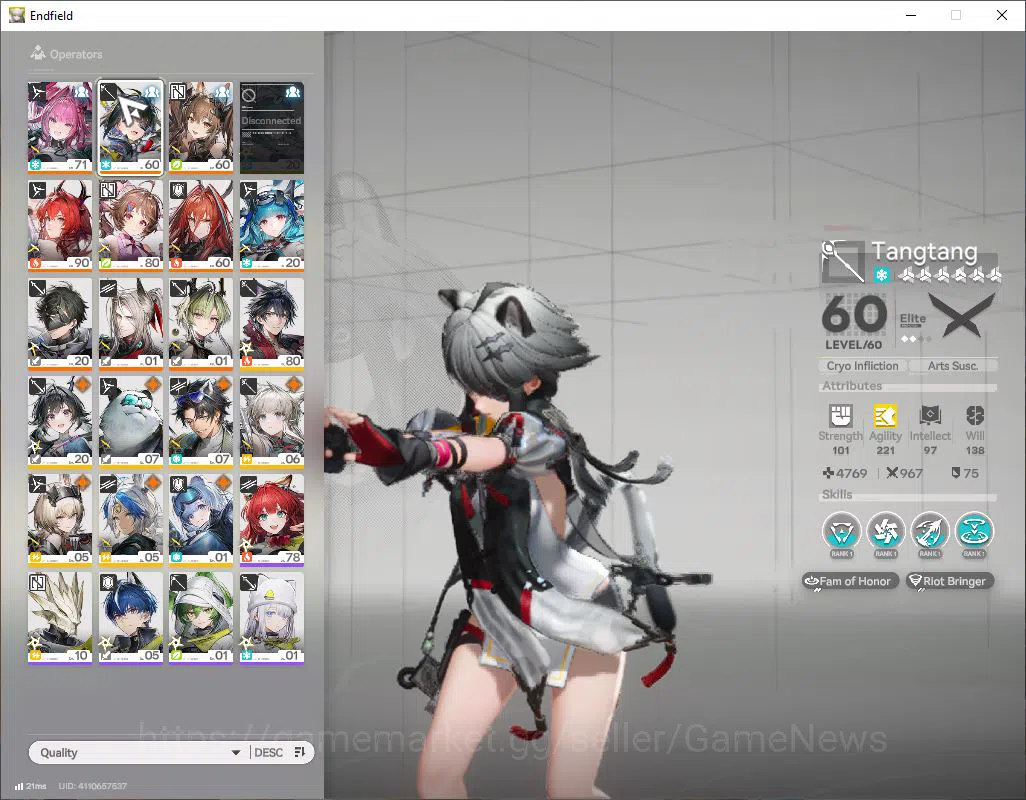Open the Fam of Honor talent
This screenshot has height=800, width=1026.
849,581
